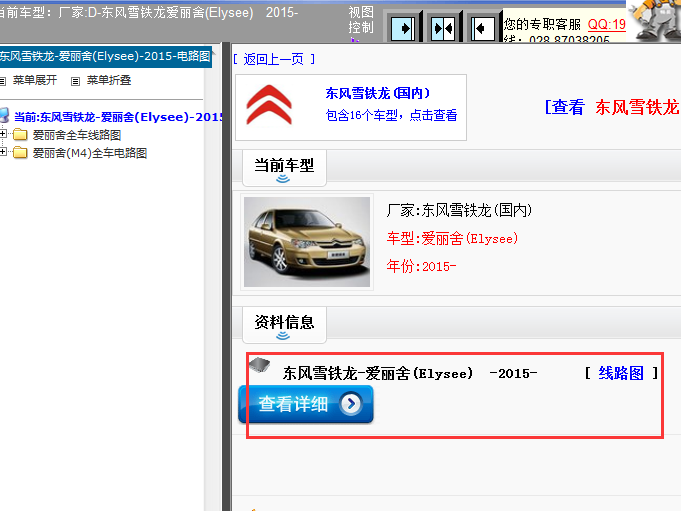
Task: Click the cartoon mascot icon at top right
Action: [656, 20]
